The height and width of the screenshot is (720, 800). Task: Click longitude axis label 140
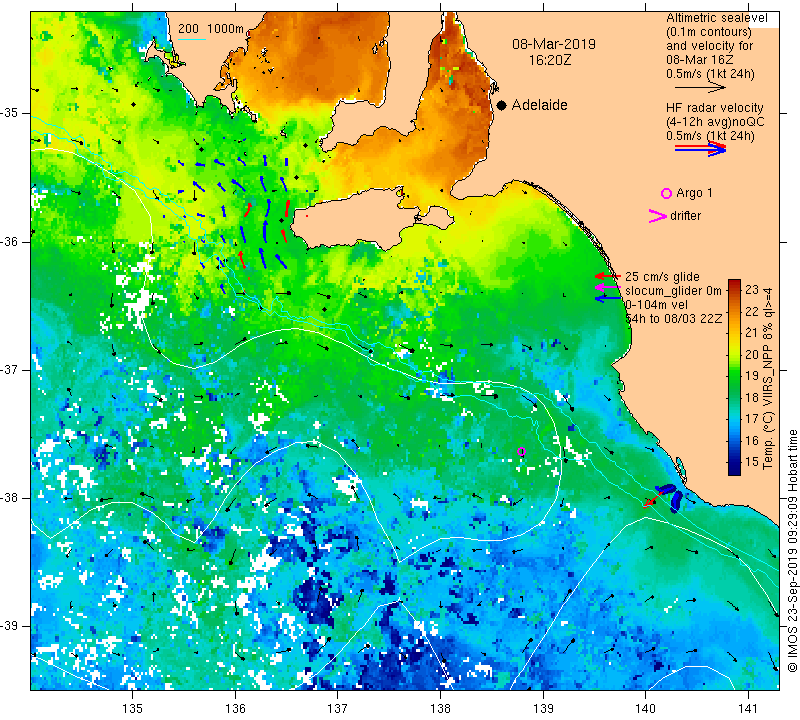coord(645,708)
